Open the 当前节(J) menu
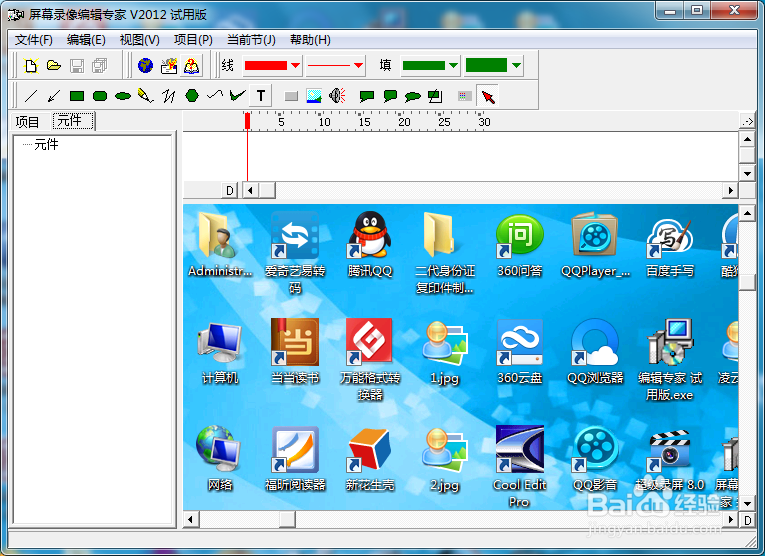The image size is (765, 556). point(251,40)
